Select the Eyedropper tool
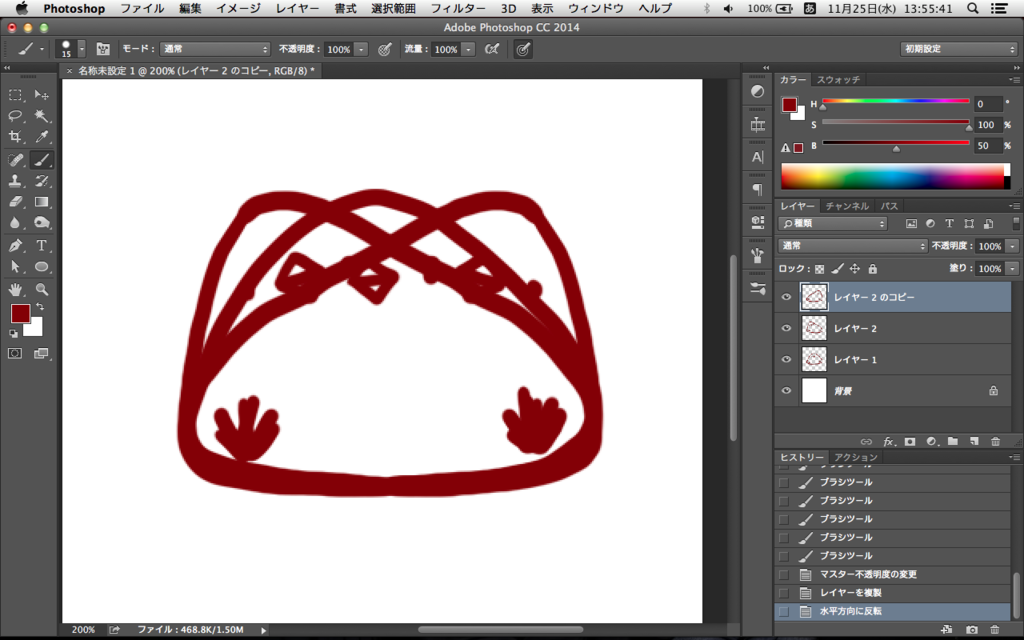 point(41,137)
